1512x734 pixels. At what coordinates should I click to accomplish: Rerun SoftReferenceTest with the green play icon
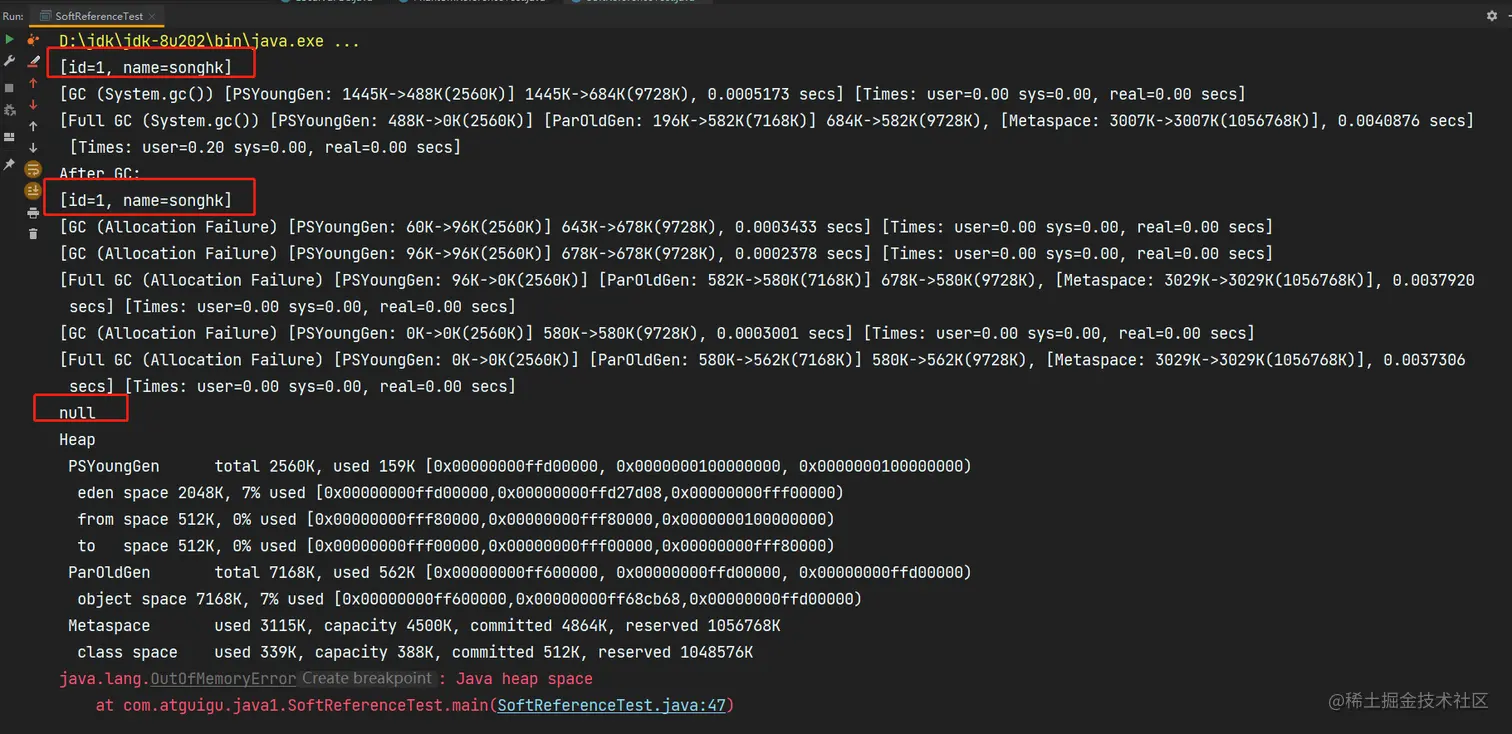(9, 39)
